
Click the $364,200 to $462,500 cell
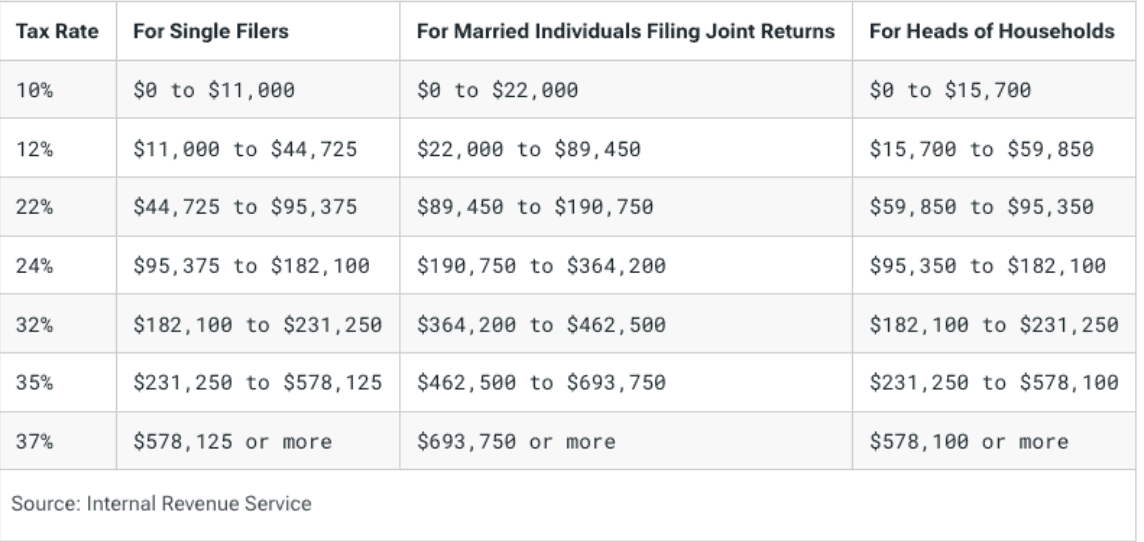point(540,325)
